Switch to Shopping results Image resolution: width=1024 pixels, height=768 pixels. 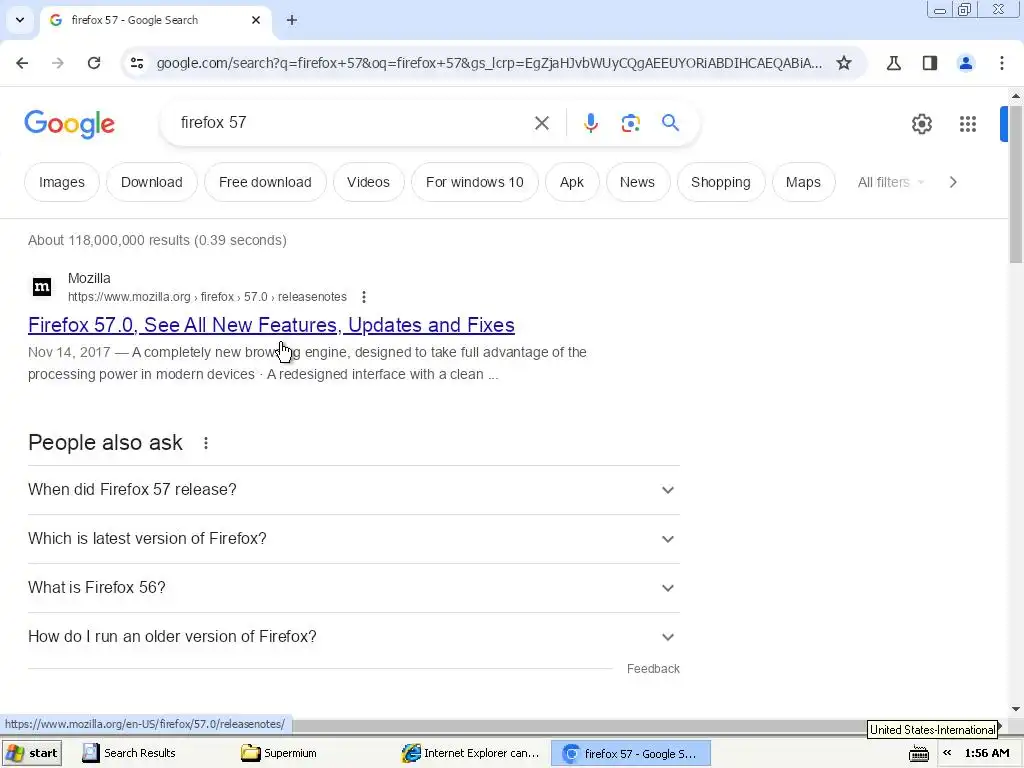(721, 182)
